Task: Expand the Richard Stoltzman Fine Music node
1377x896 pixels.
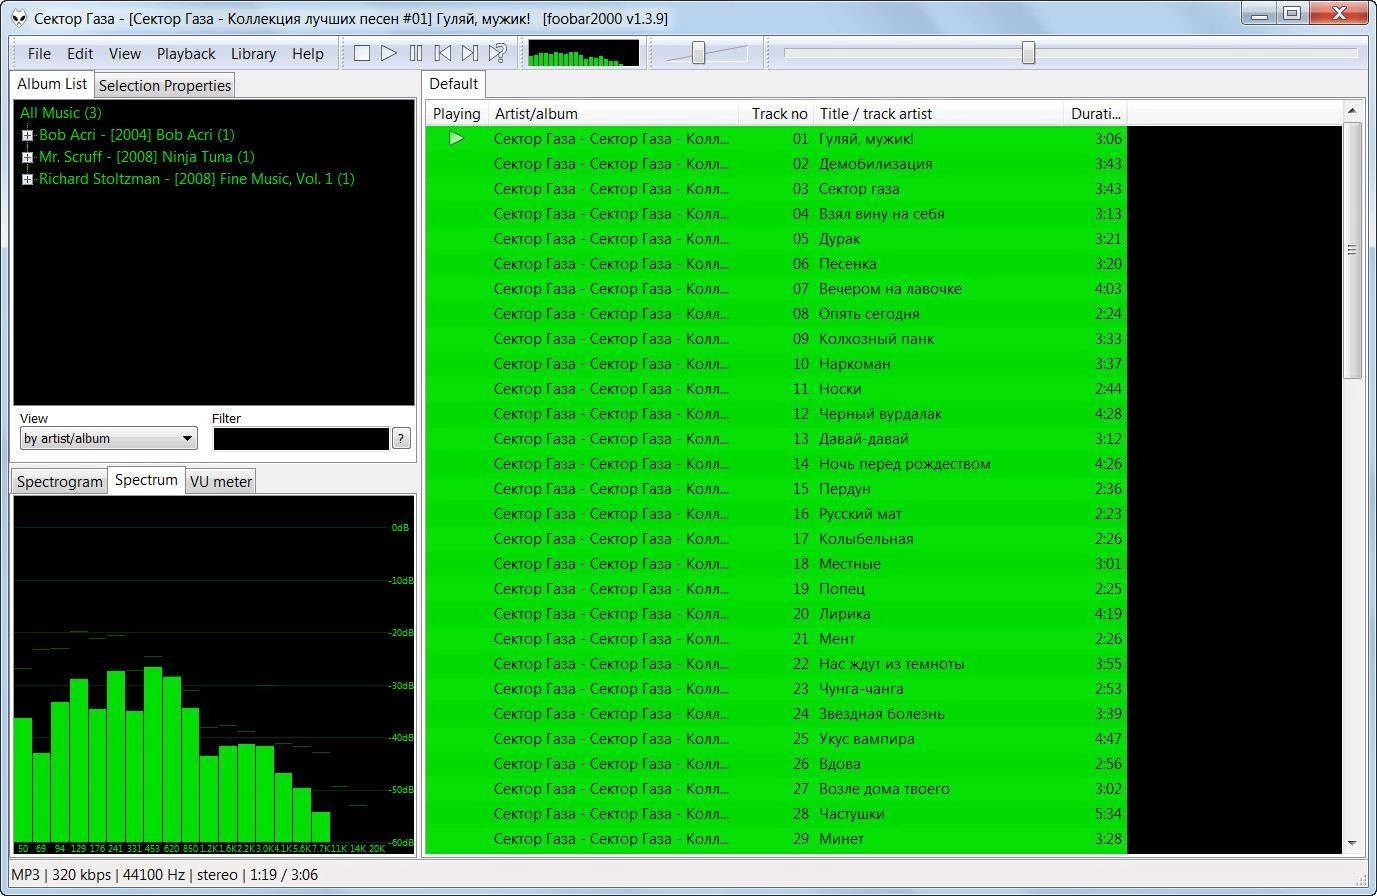Action: pyautogui.click(x=28, y=179)
